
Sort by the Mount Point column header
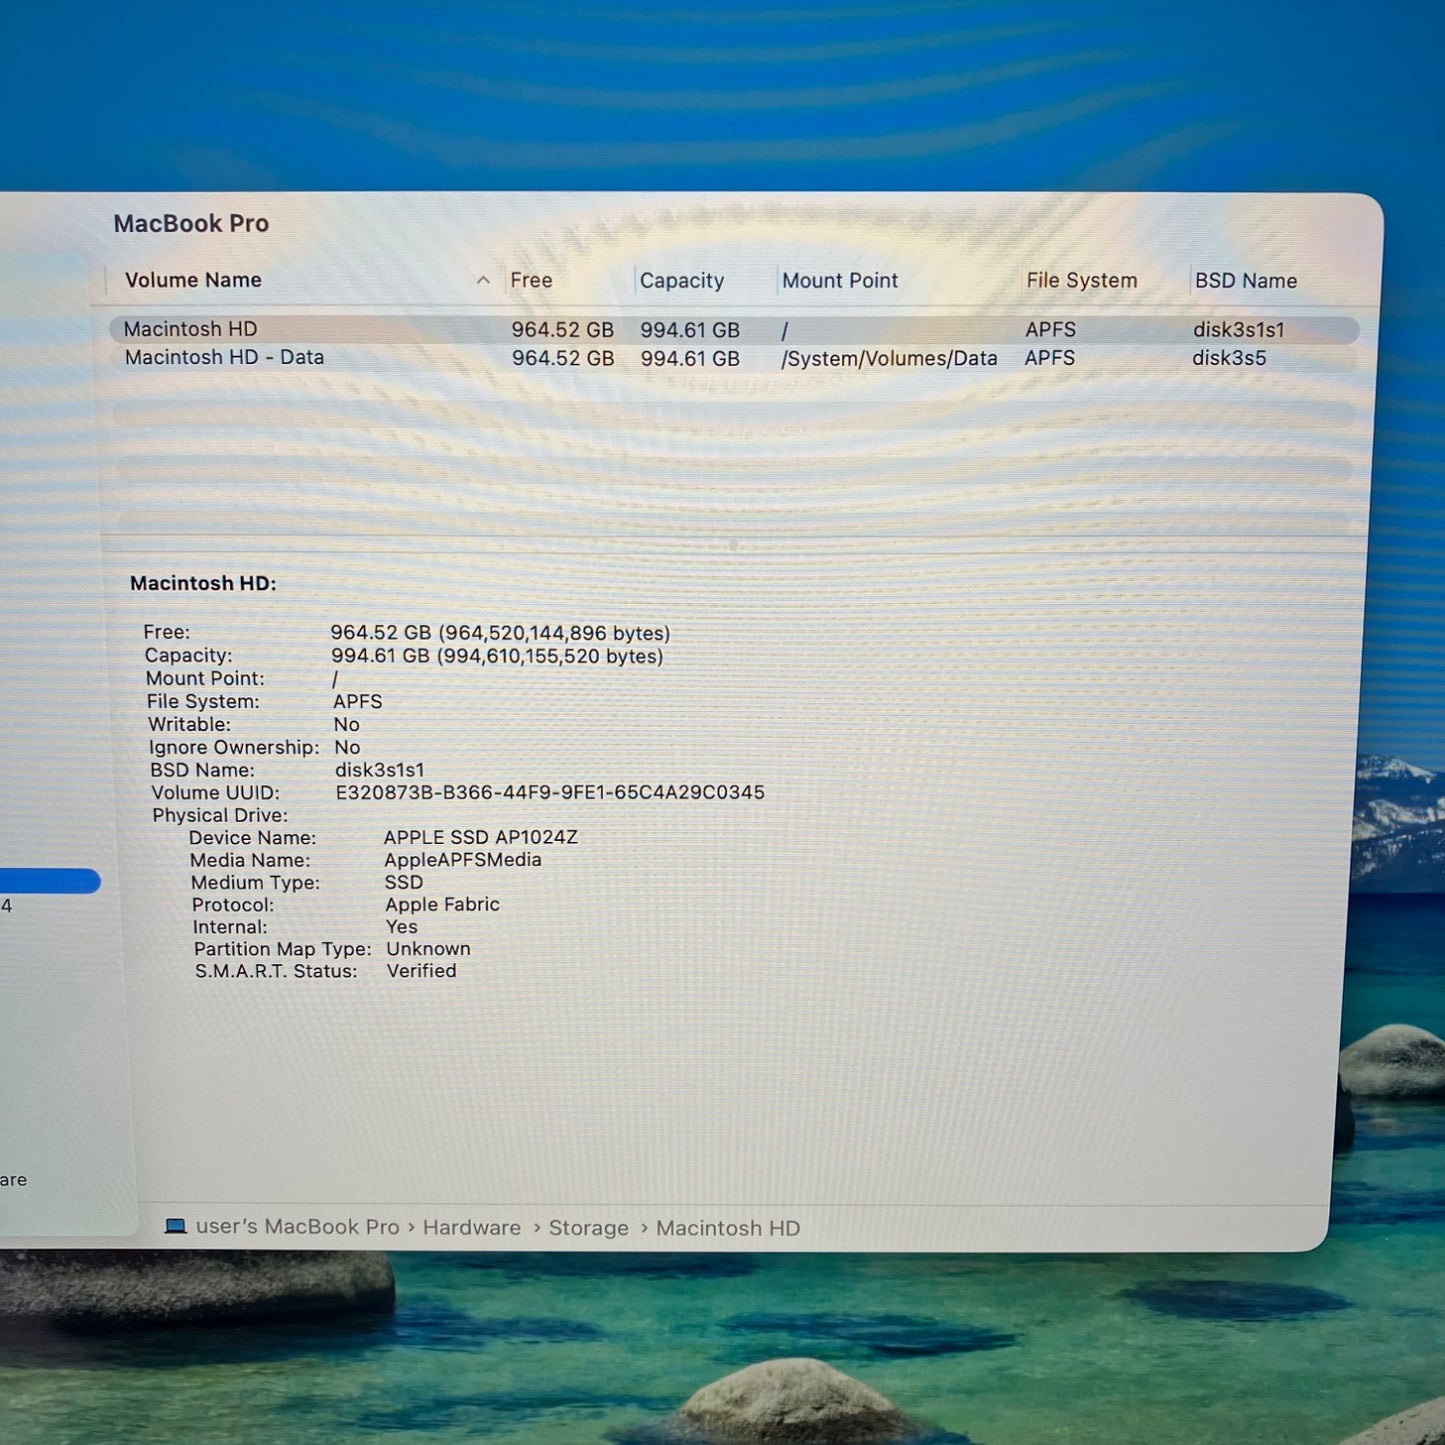coord(840,281)
